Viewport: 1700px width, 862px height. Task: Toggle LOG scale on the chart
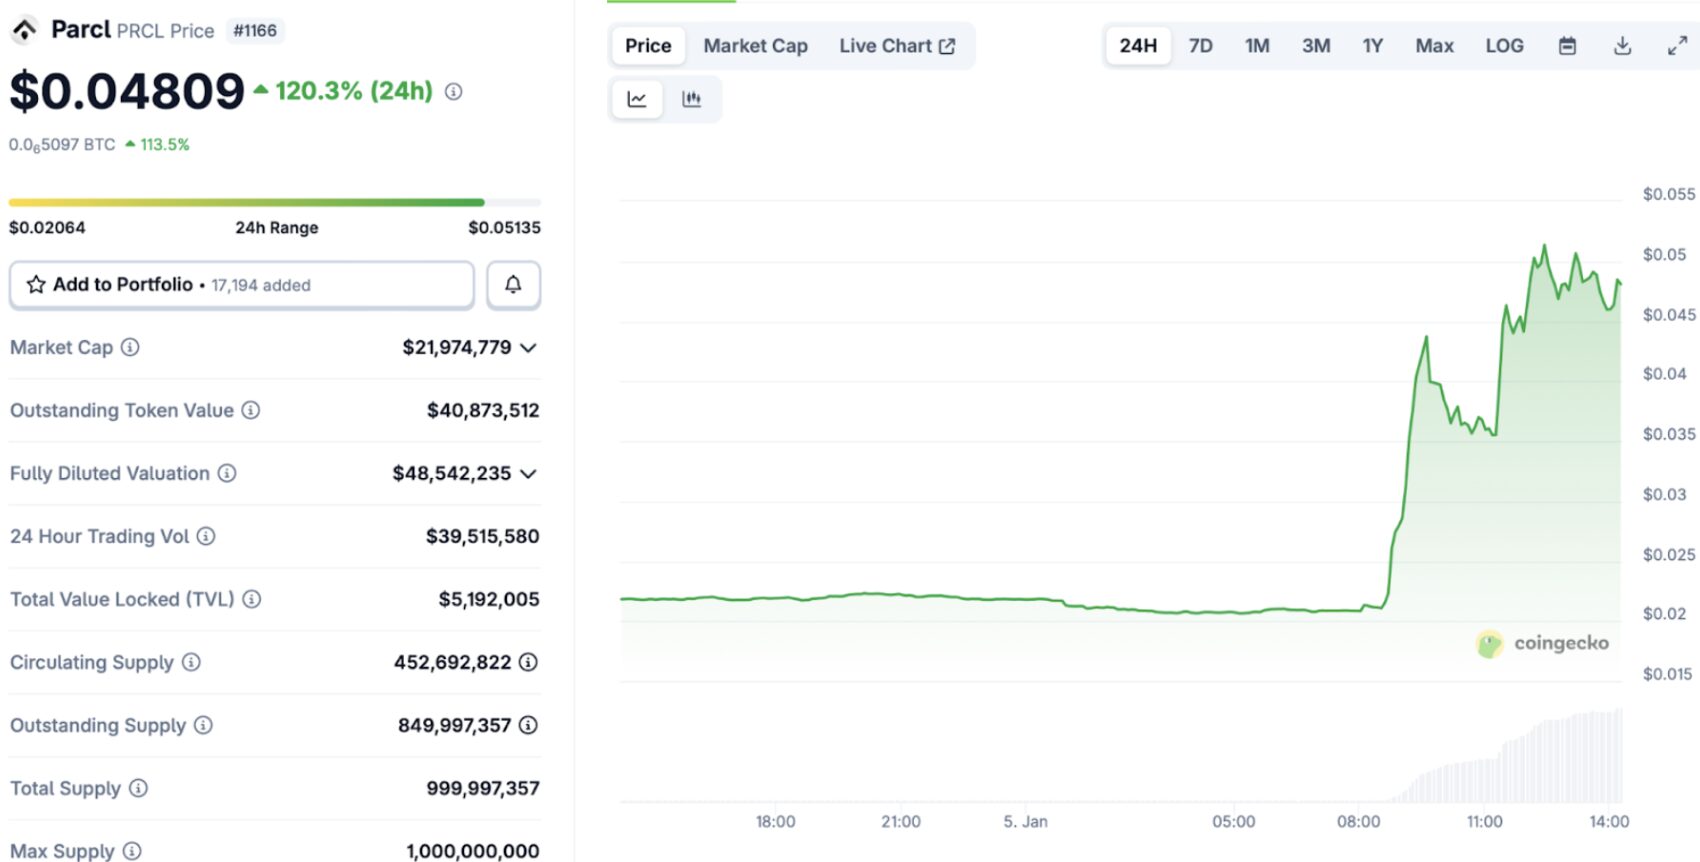(x=1504, y=46)
